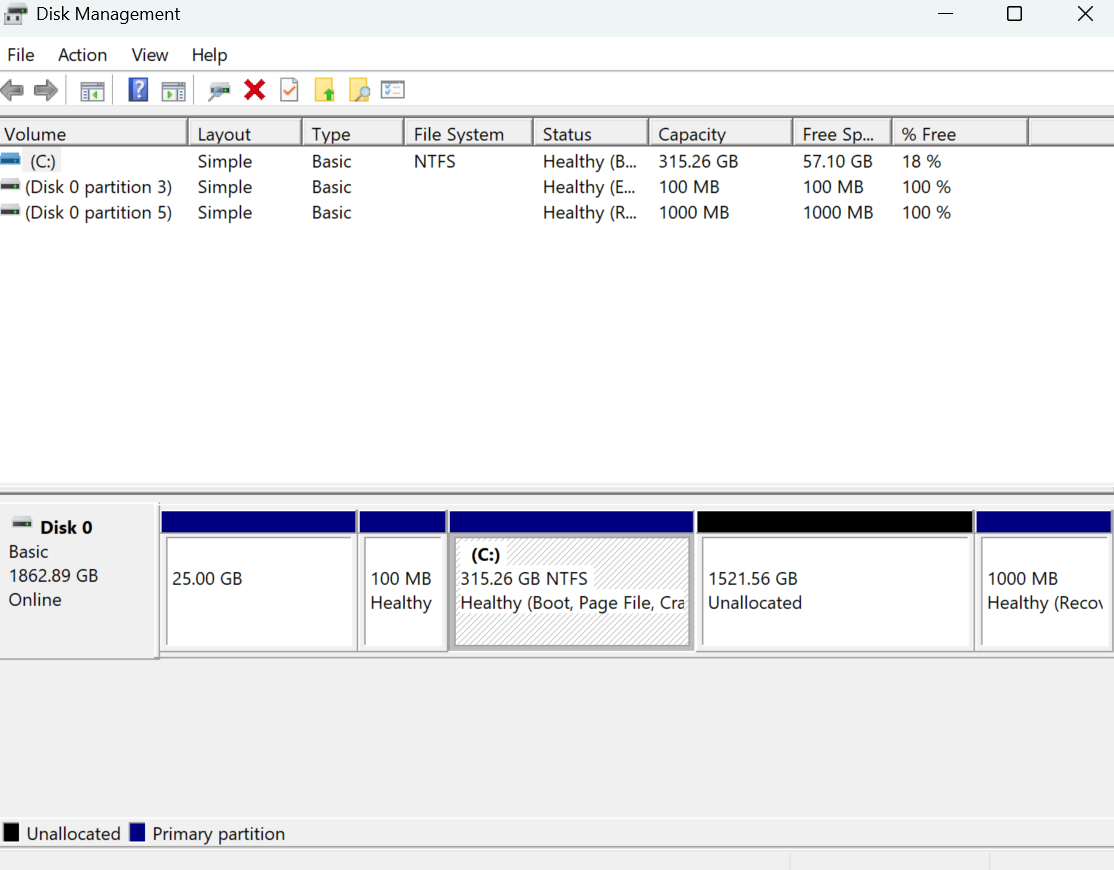
Task: Open the File menu
Action: click(20, 55)
